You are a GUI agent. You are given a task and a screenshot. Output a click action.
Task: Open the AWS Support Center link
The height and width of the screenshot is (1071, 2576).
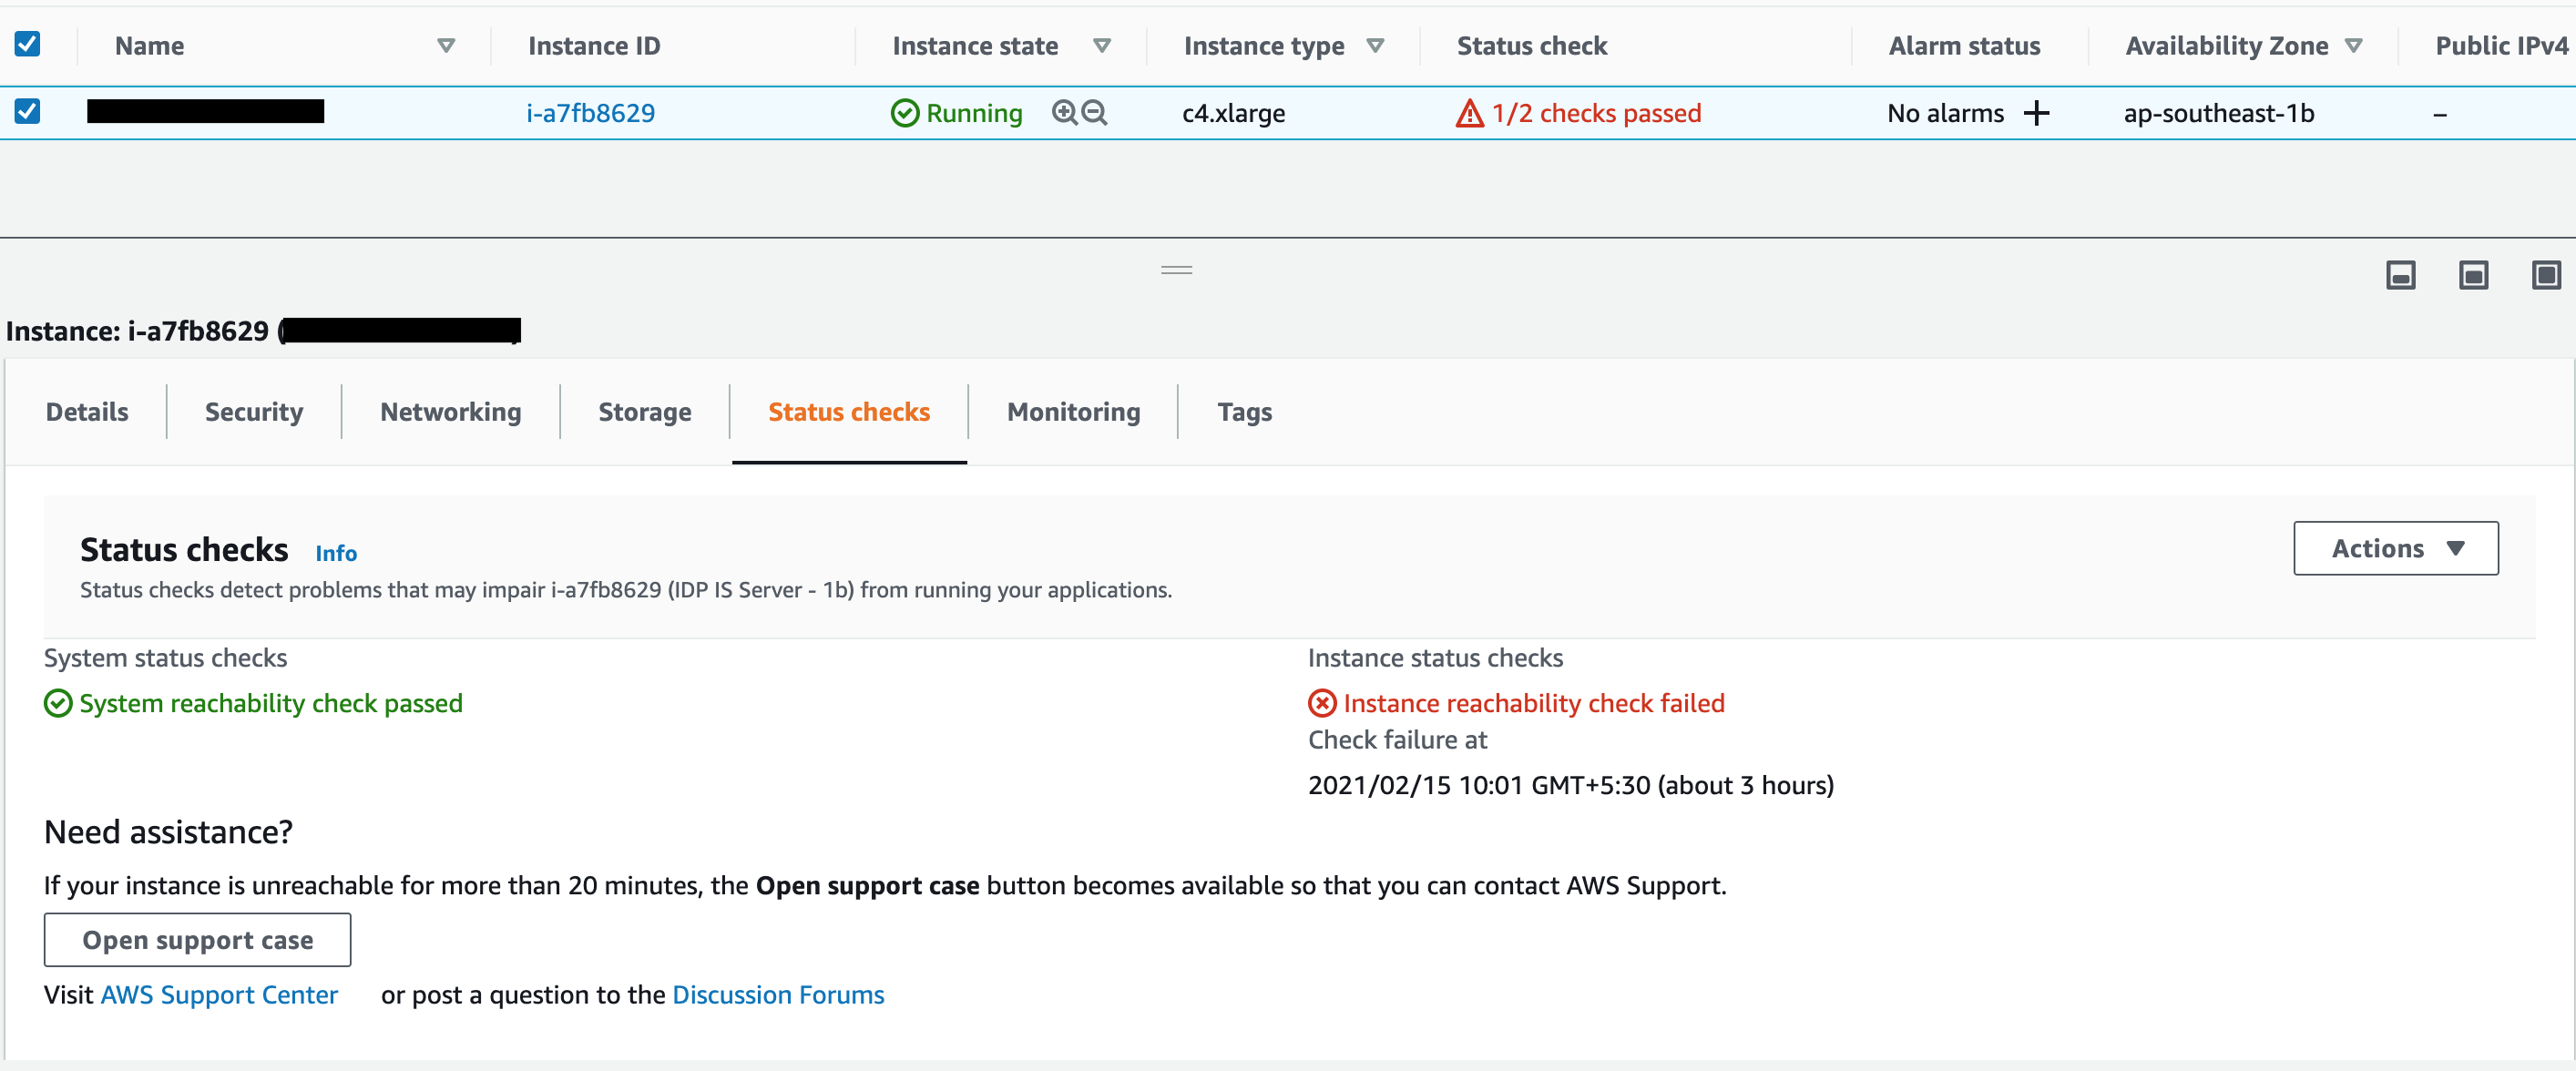(x=219, y=995)
